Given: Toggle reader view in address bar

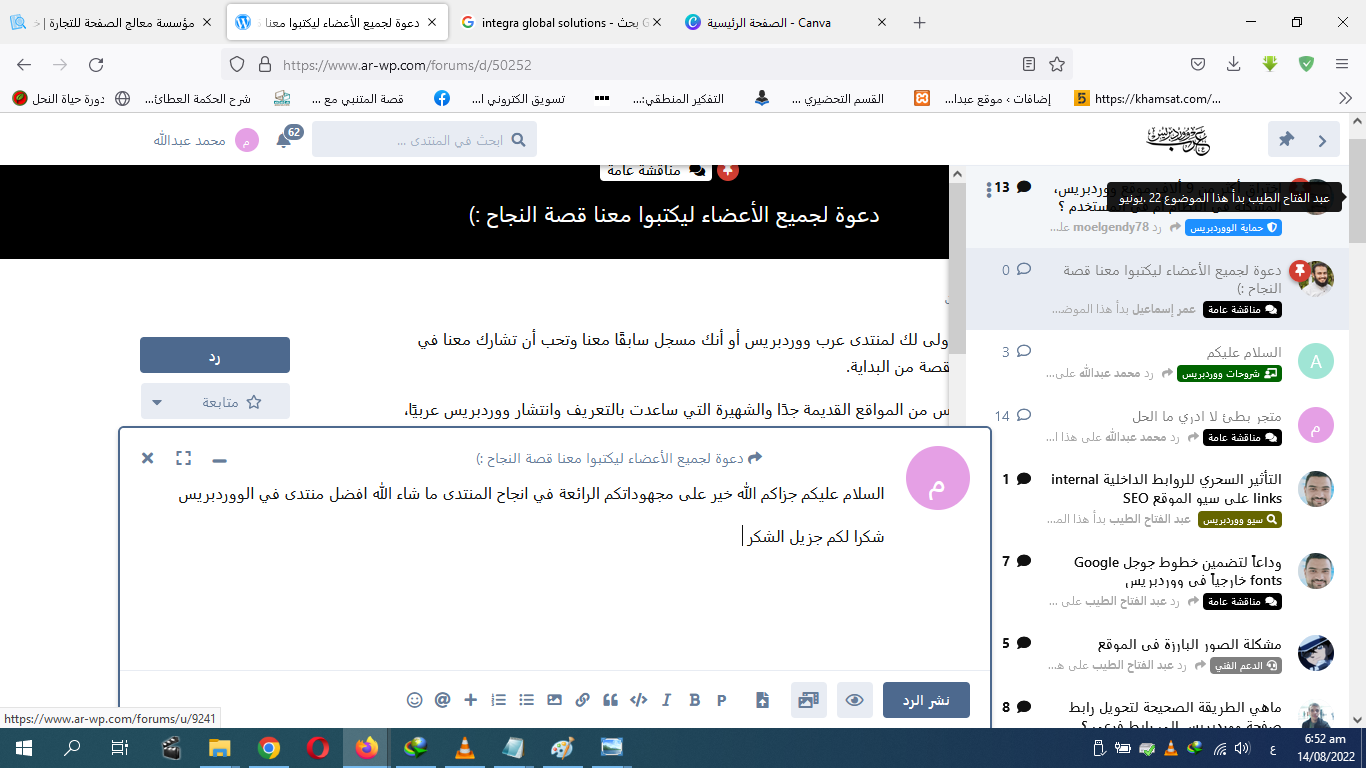Looking at the screenshot, I should [x=1029, y=64].
